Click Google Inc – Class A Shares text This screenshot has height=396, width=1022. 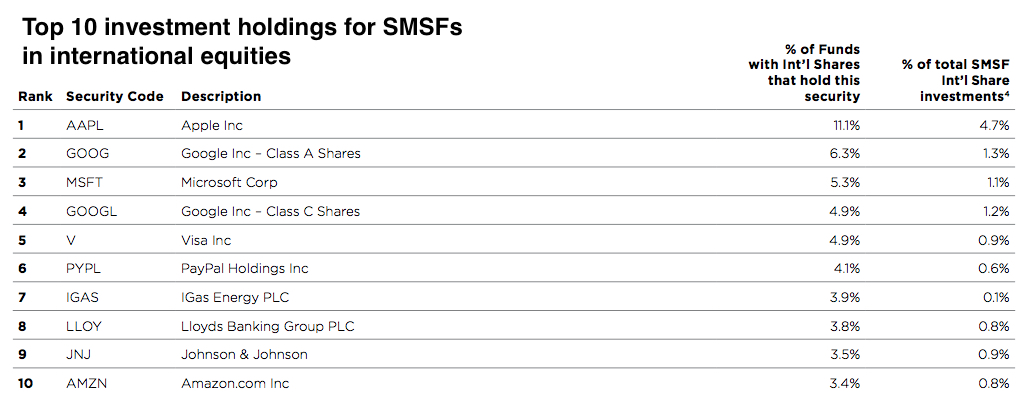tap(270, 154)
